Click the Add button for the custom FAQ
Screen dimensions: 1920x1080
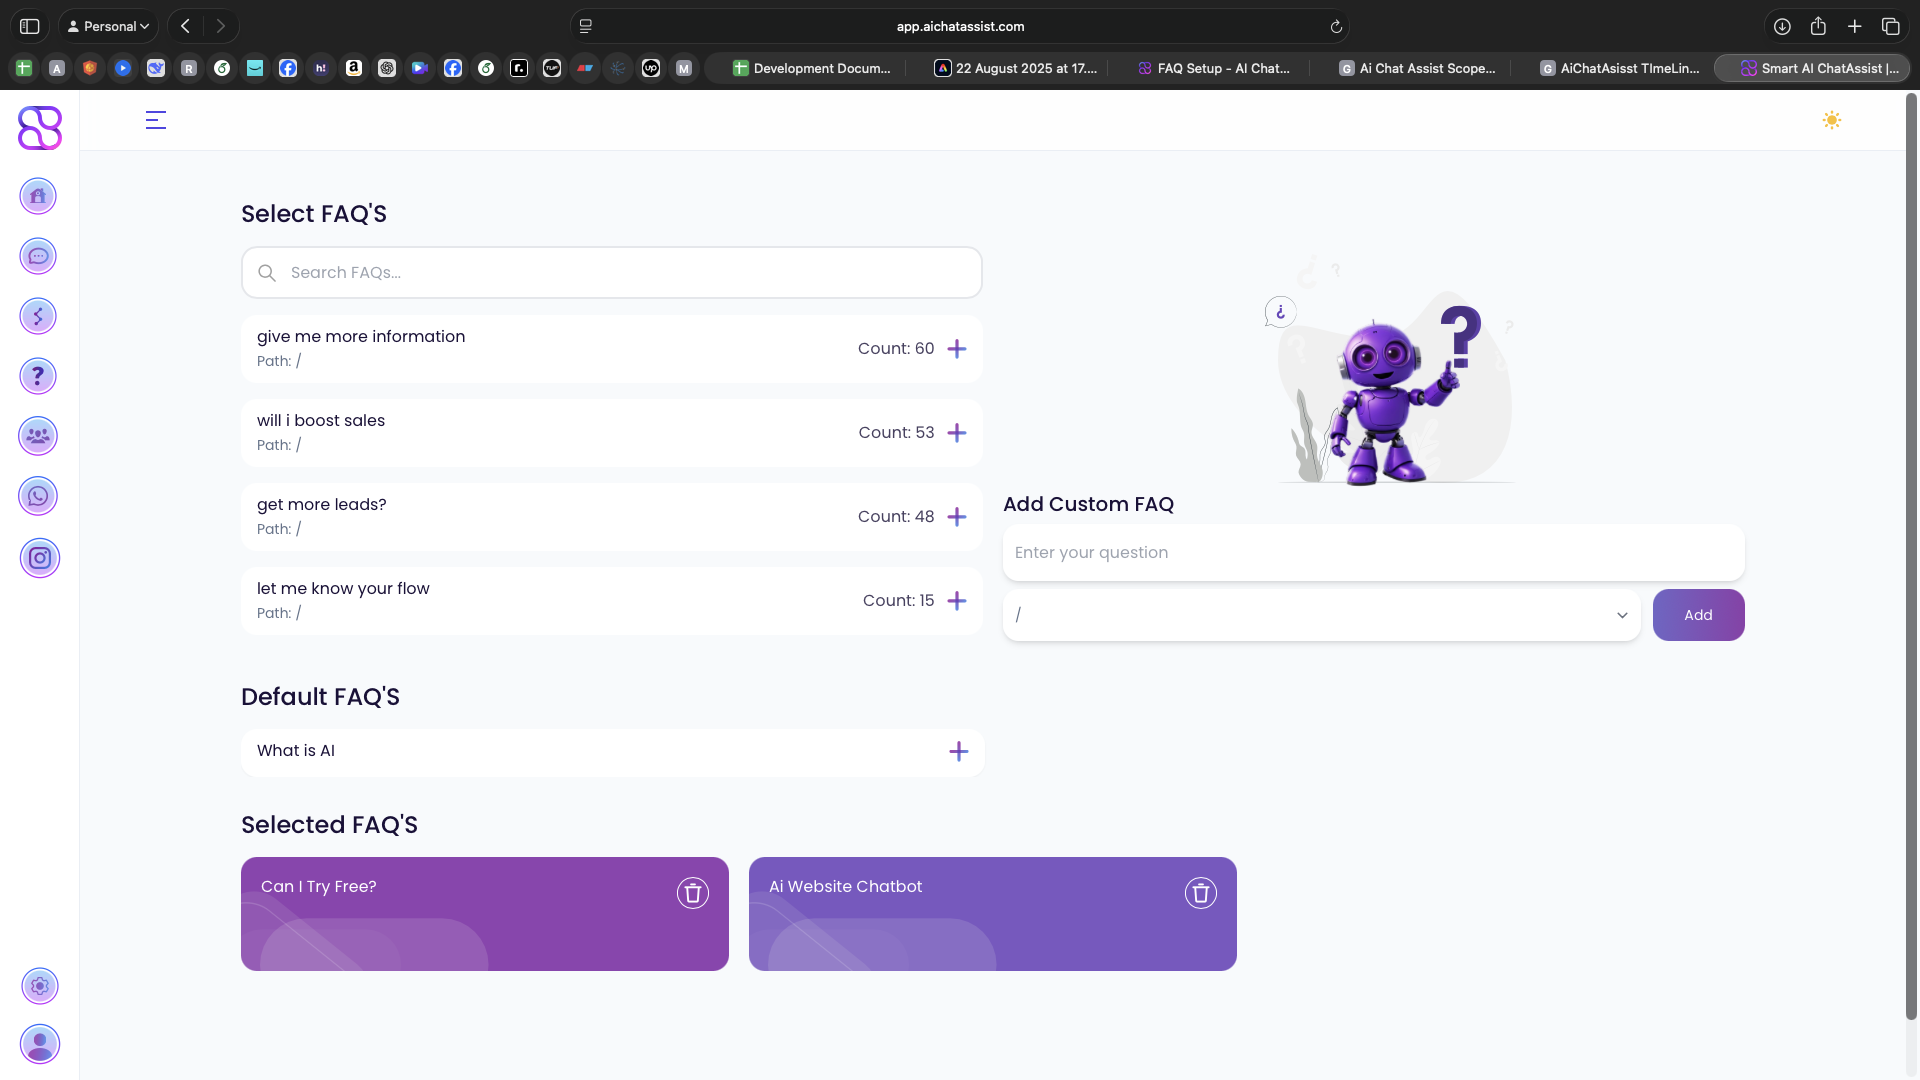click(1698, 615)
